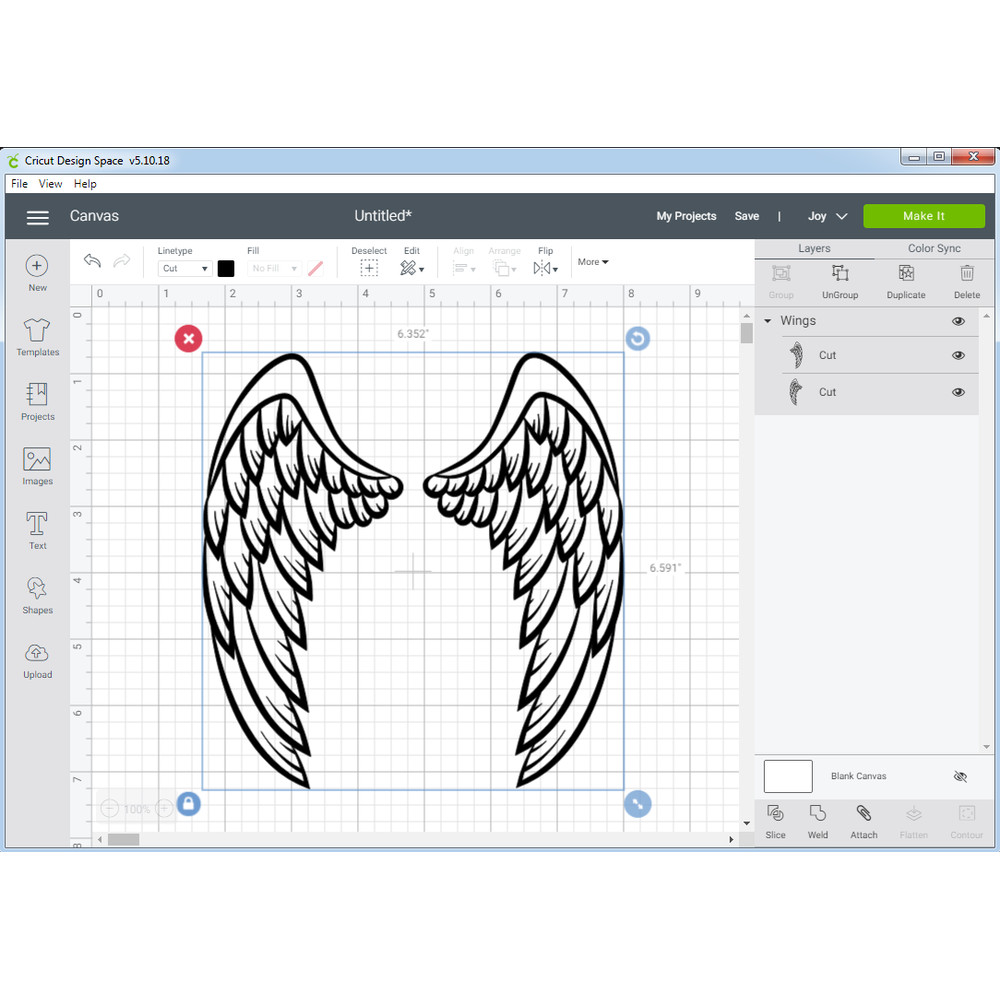Open the More options dropdown
Screen dimensions: 1000x1000
592,261
